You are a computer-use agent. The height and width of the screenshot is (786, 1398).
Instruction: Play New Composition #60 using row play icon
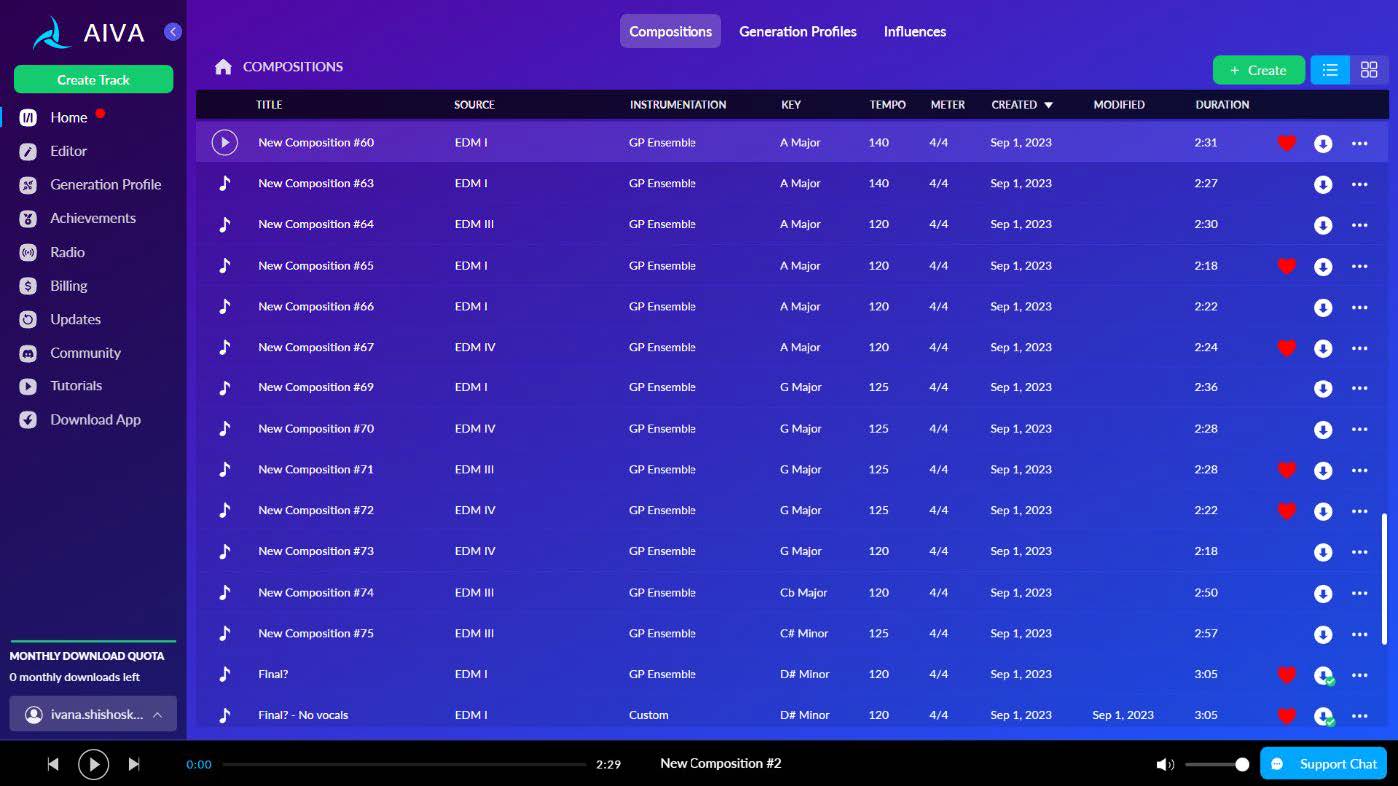pos(225,143)
